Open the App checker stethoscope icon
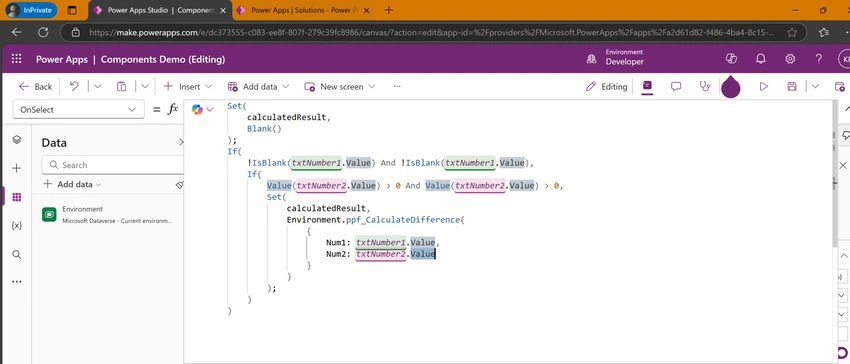Screen dimensions: 850x364 coord(705,86)
